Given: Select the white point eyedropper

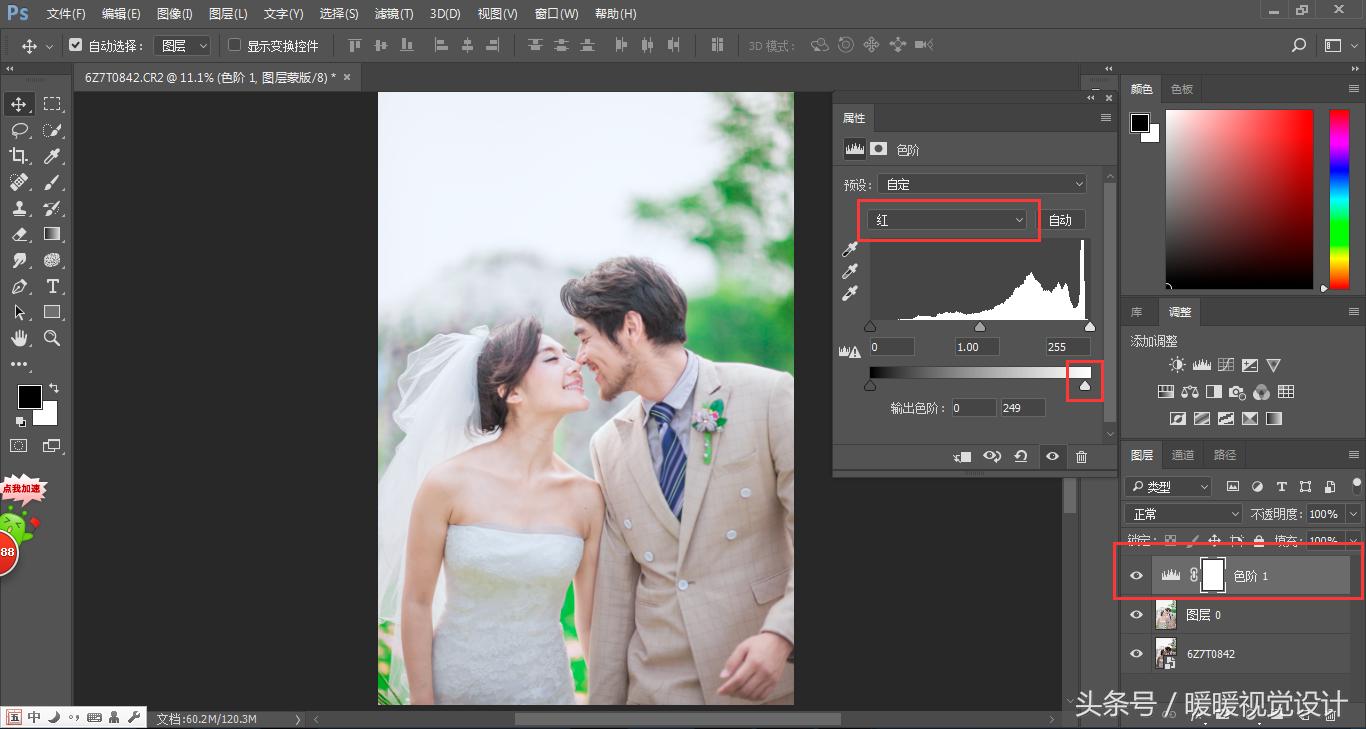Looking at the screenshot, I should click(x=851, y=293).
